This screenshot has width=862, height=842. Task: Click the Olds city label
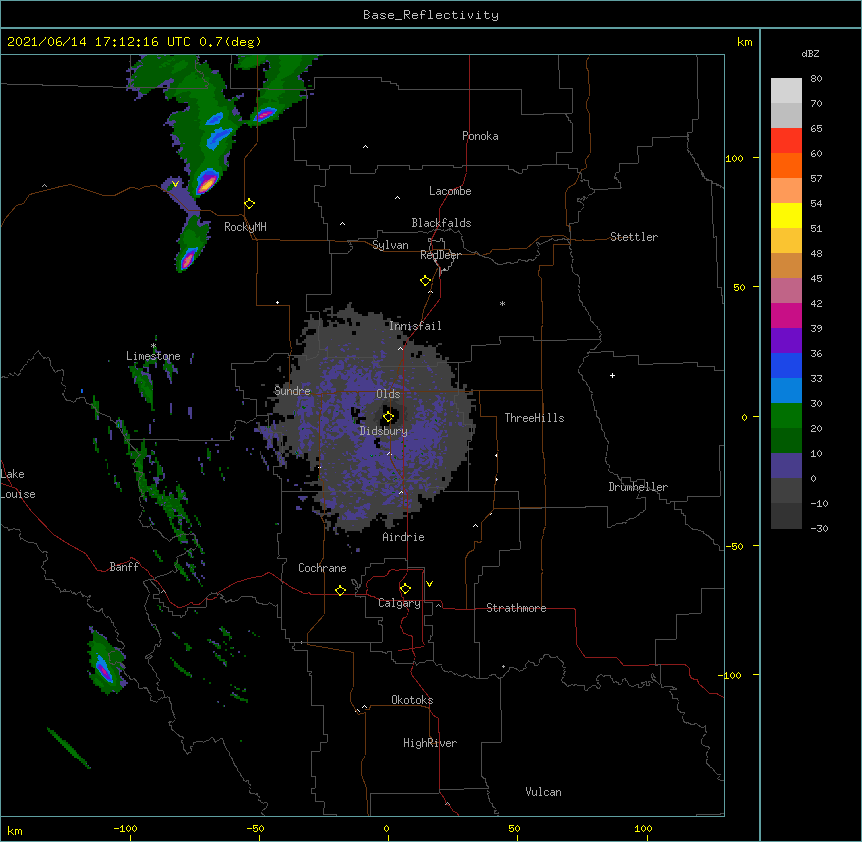tap(388, 394)
